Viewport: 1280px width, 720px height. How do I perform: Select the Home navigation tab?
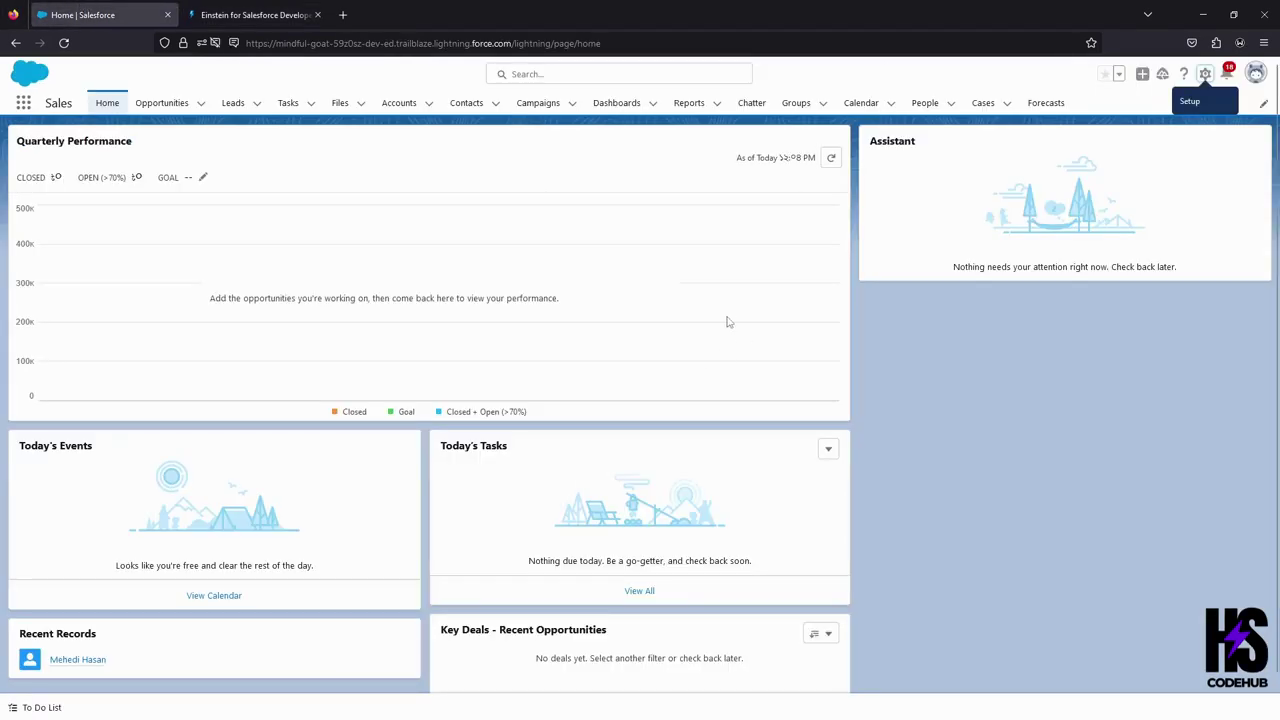point(107,103)
